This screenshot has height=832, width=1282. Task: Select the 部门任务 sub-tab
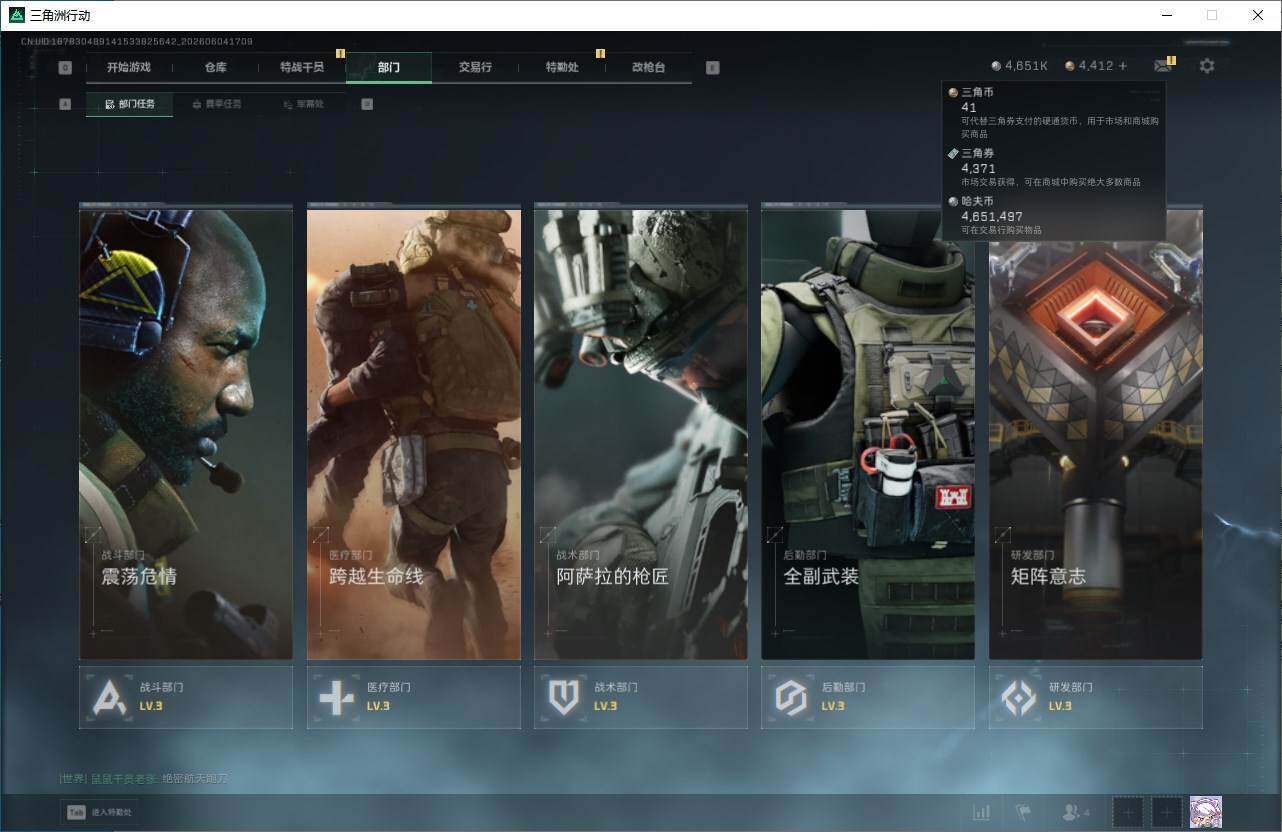click(129, 104)
